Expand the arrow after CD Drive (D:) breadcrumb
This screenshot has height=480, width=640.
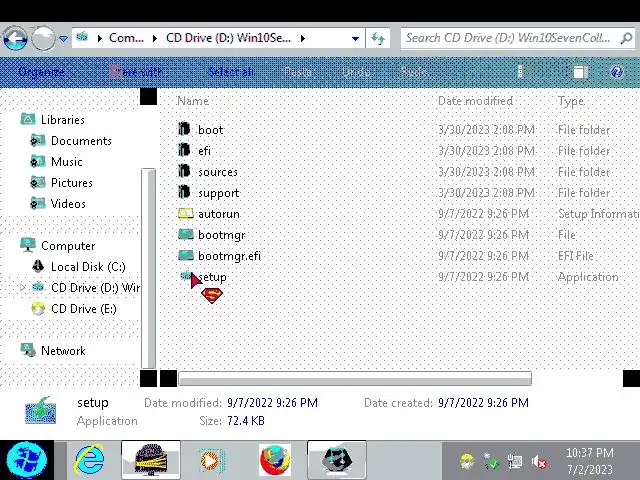[x=303, y=39]
